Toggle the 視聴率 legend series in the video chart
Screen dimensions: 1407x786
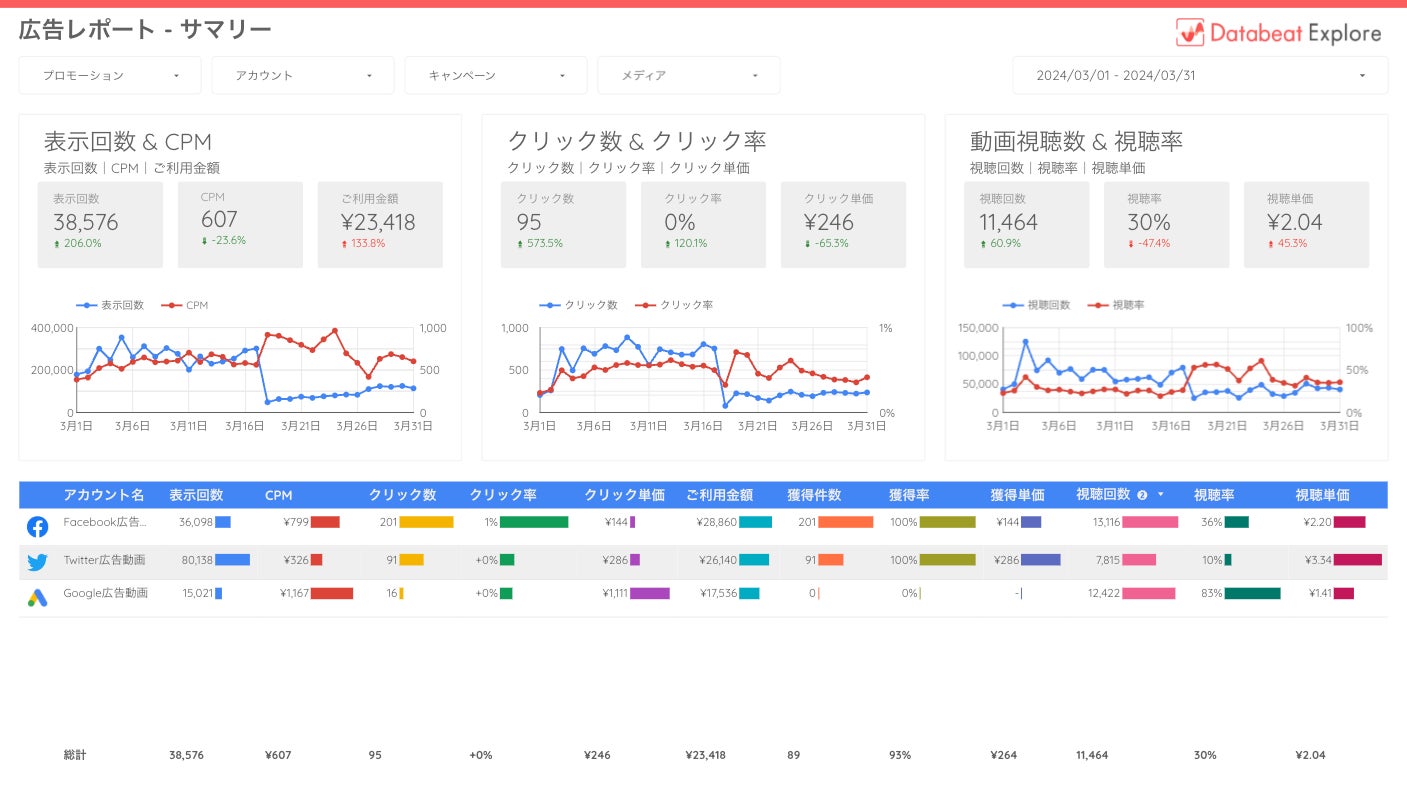(1116, 305)
